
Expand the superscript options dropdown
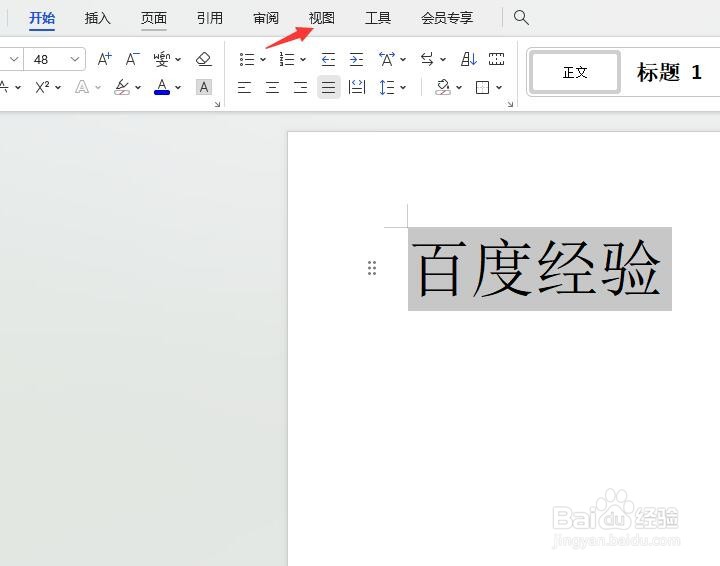tap(58, 87)
